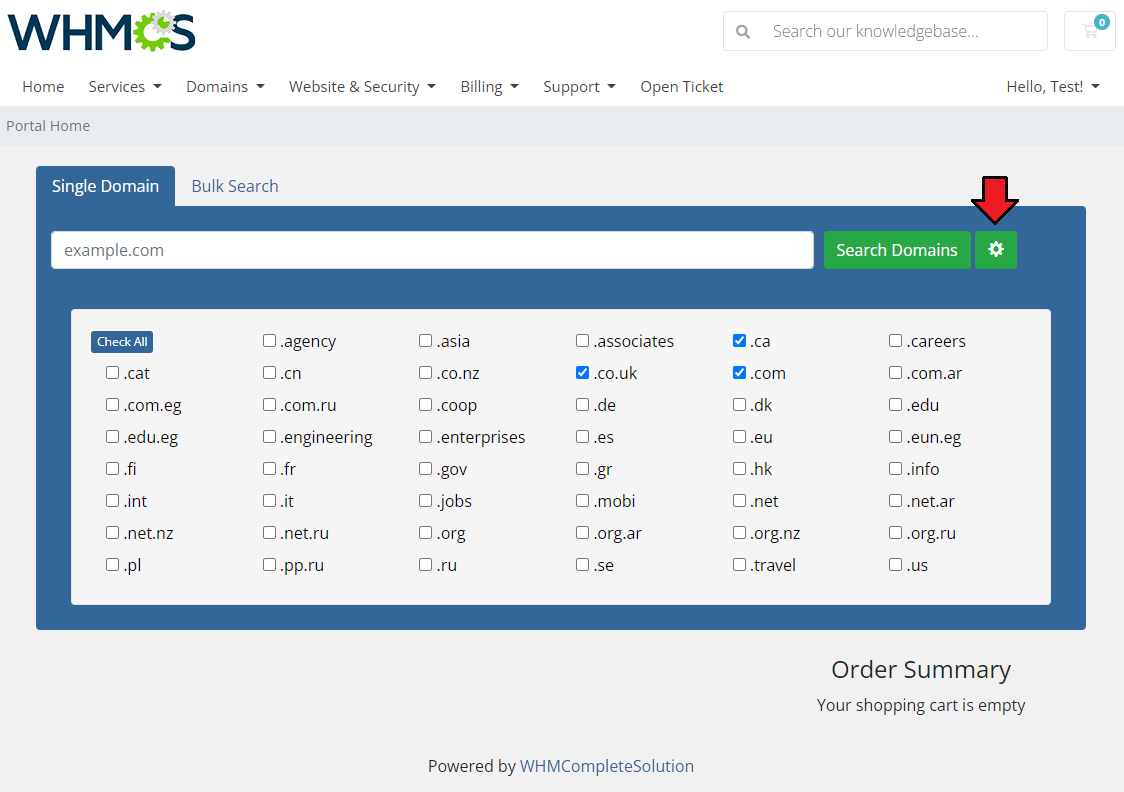
Task: Check the .de extension
Action: point(582,405)
